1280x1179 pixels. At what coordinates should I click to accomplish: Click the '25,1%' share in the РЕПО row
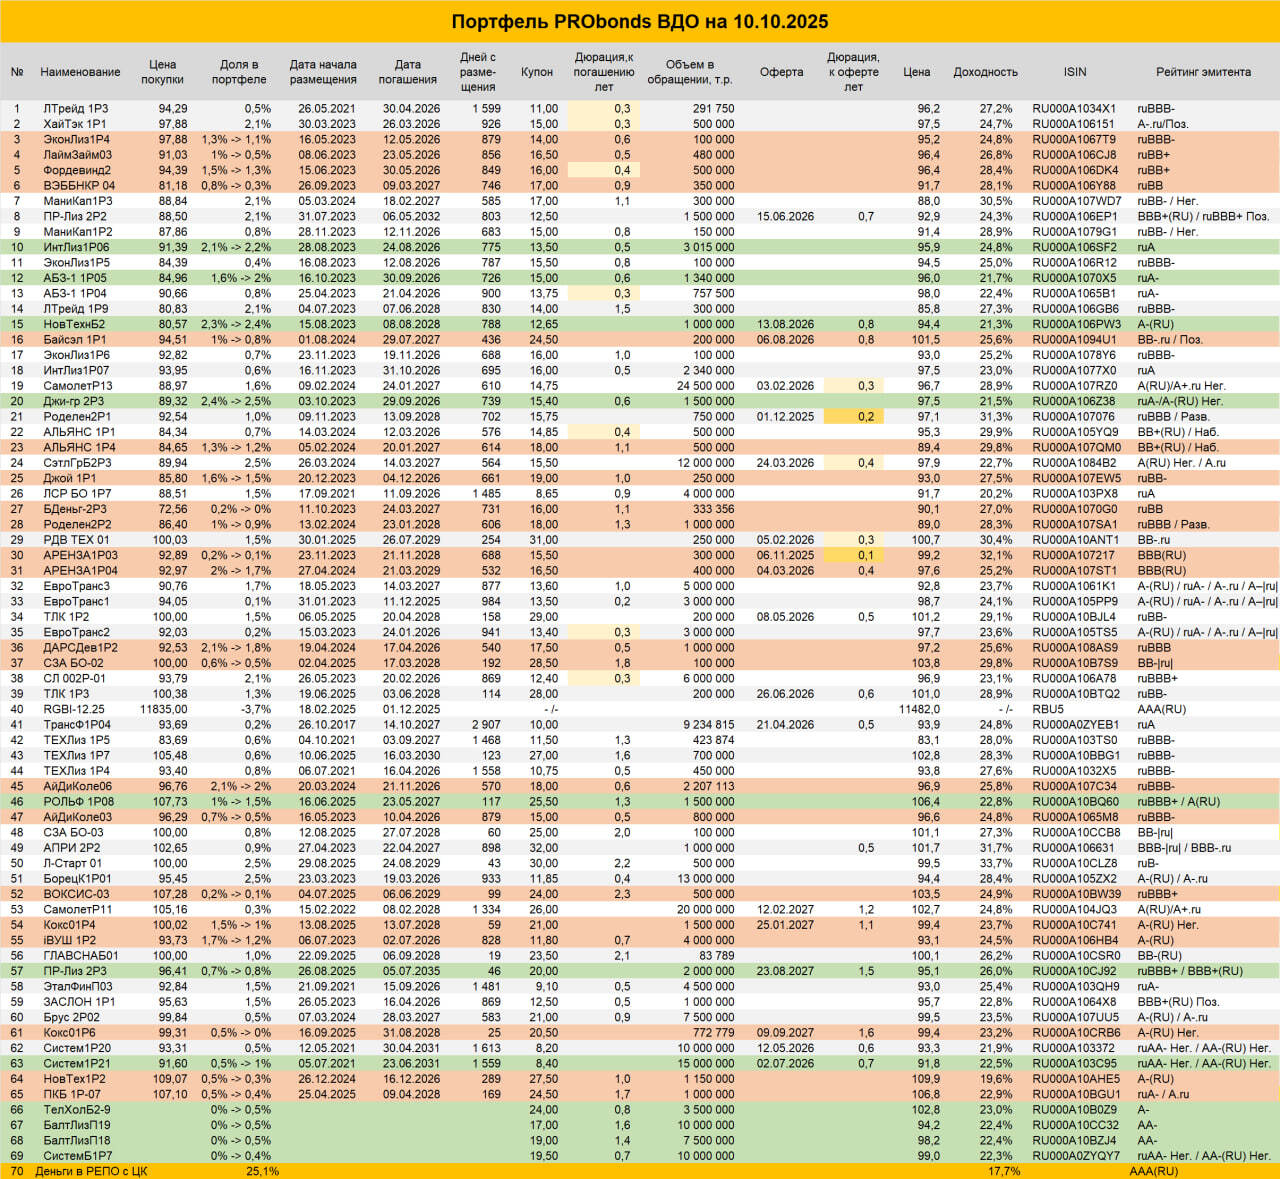tap(262, 1171)
